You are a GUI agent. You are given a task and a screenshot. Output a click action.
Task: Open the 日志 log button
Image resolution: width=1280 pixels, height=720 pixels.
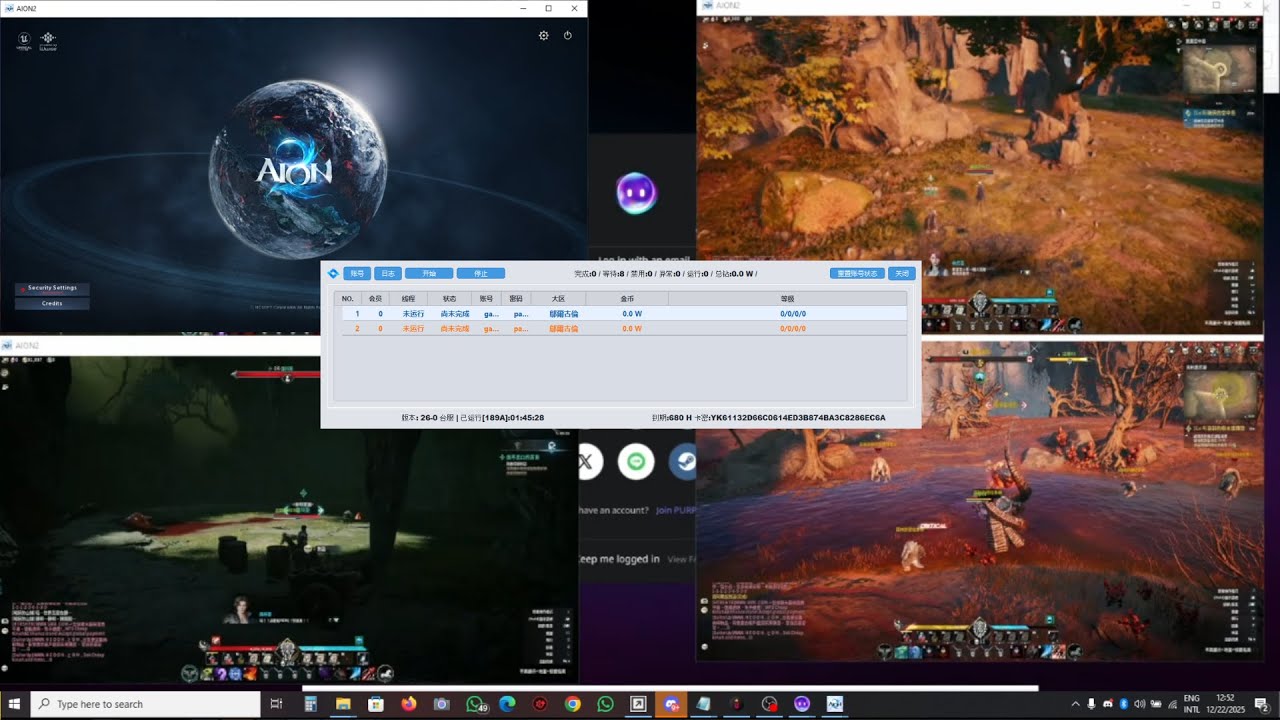point(389,273)
